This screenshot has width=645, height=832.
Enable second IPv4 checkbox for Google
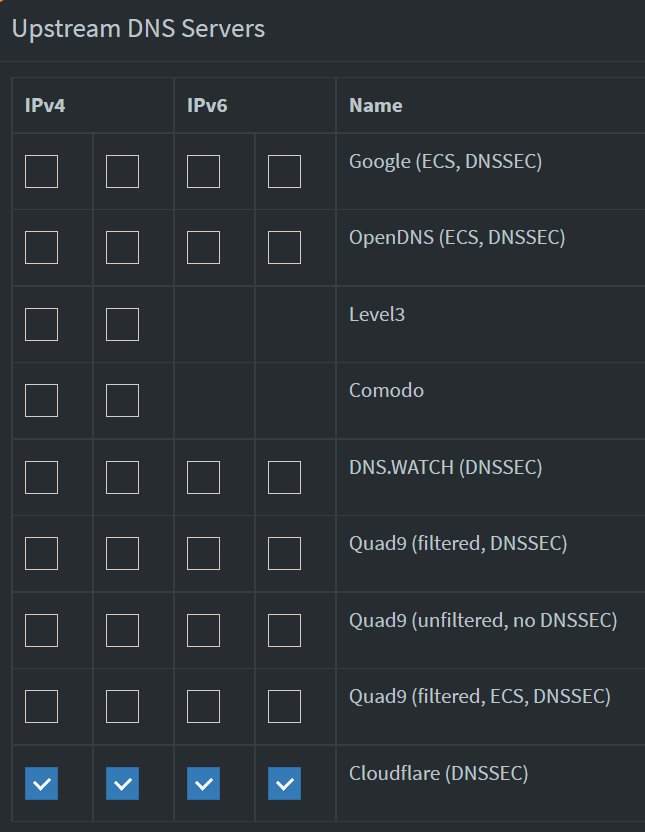tap(122, 171)
